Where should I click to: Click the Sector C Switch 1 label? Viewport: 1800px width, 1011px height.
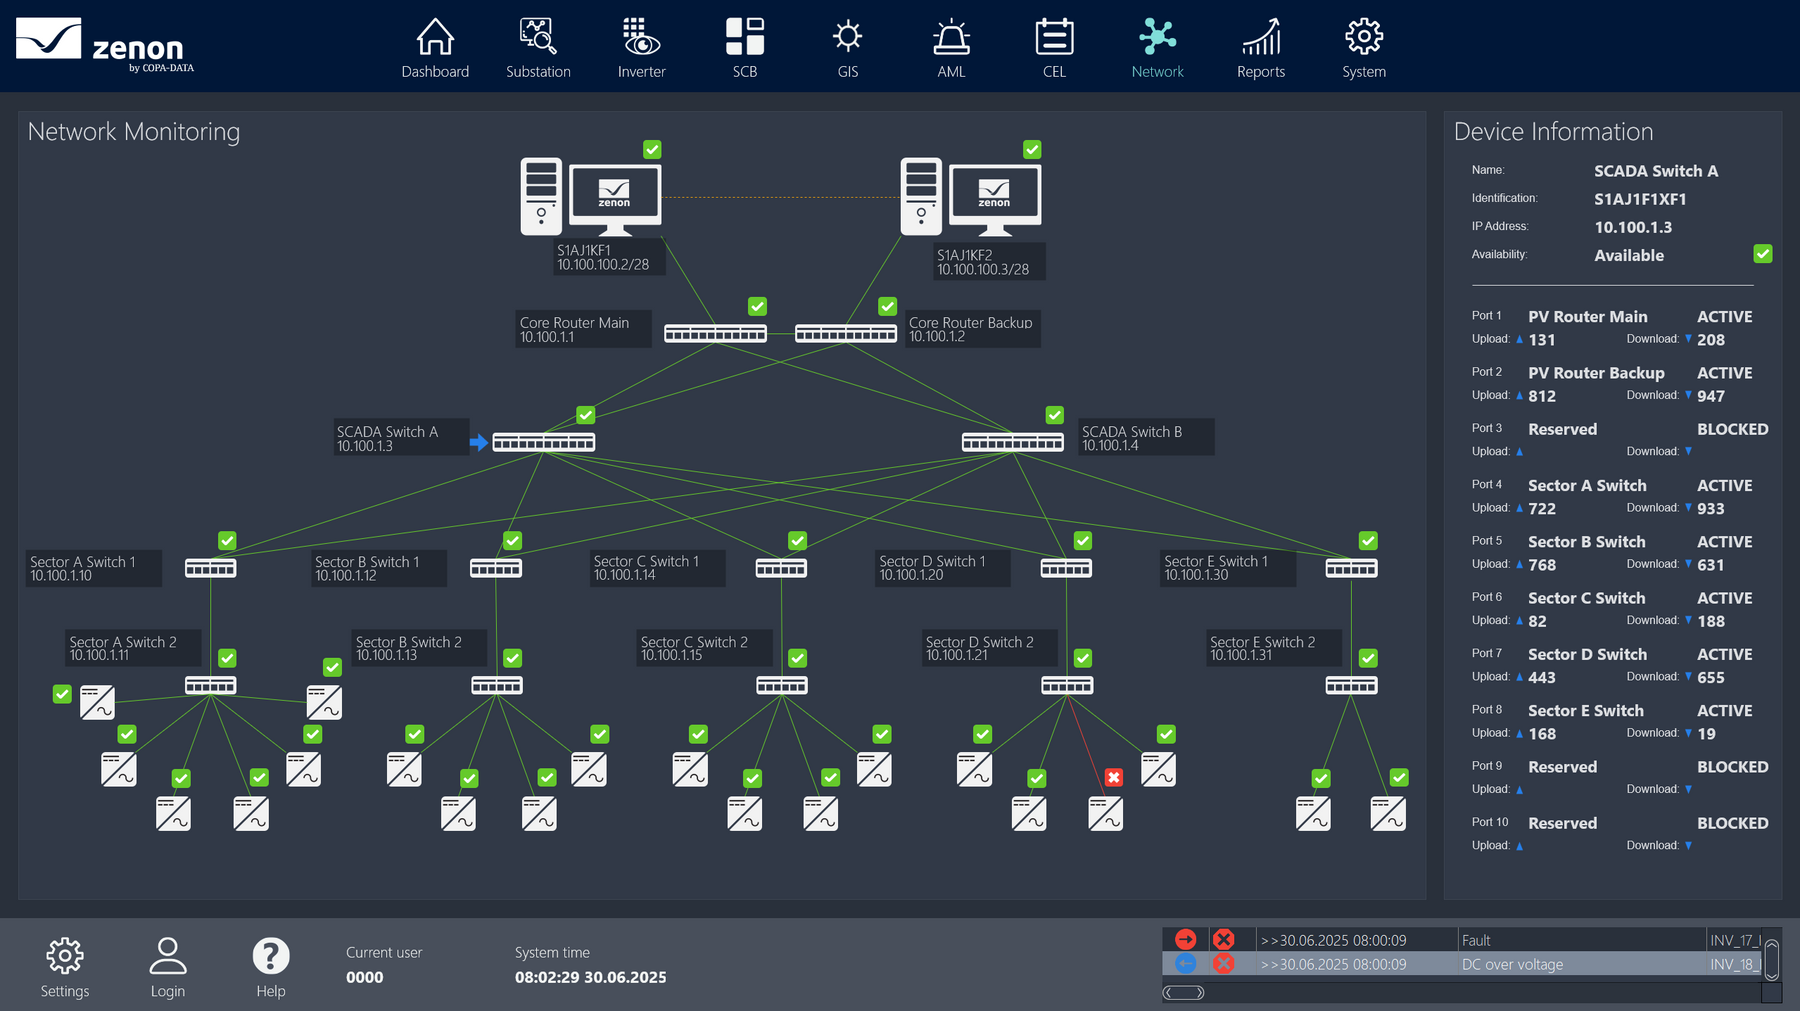(x=659, y=568)
